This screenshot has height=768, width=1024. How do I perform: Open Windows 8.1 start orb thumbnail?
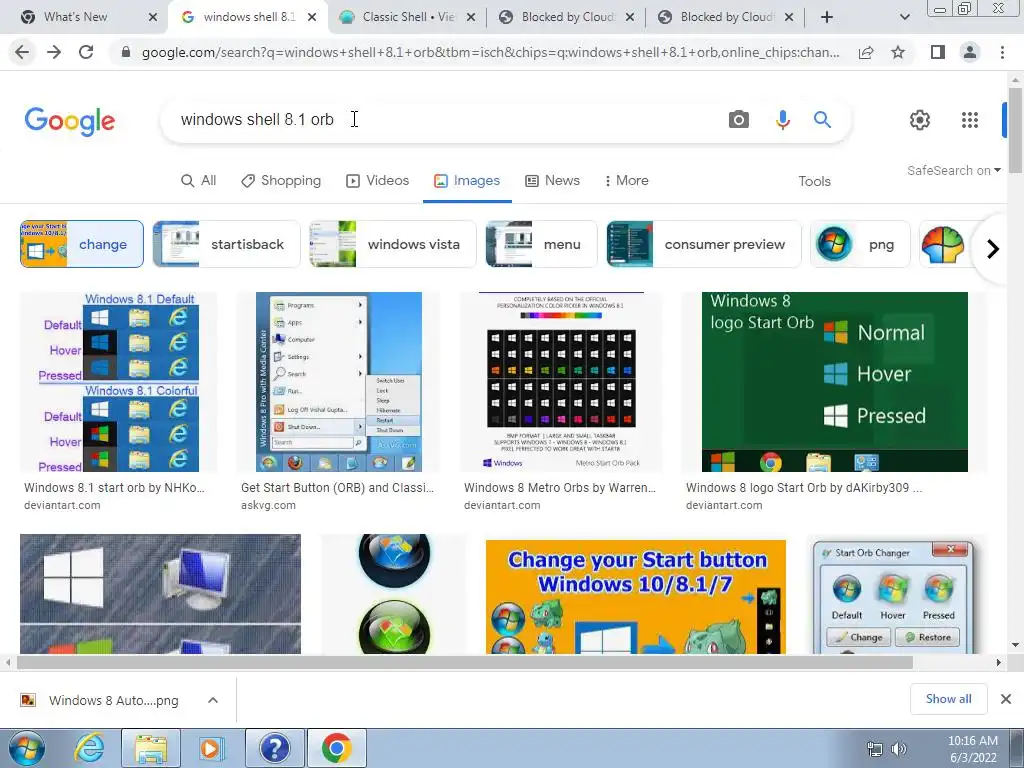[118, 382]
